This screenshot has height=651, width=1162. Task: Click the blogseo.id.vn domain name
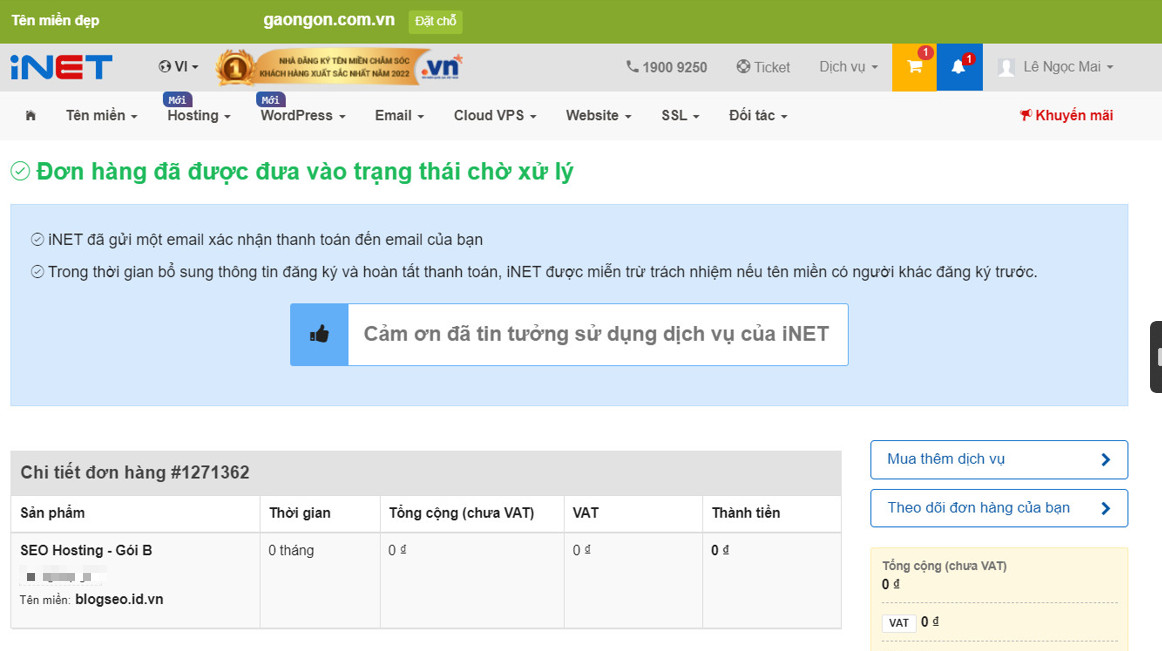click(119, 599)
